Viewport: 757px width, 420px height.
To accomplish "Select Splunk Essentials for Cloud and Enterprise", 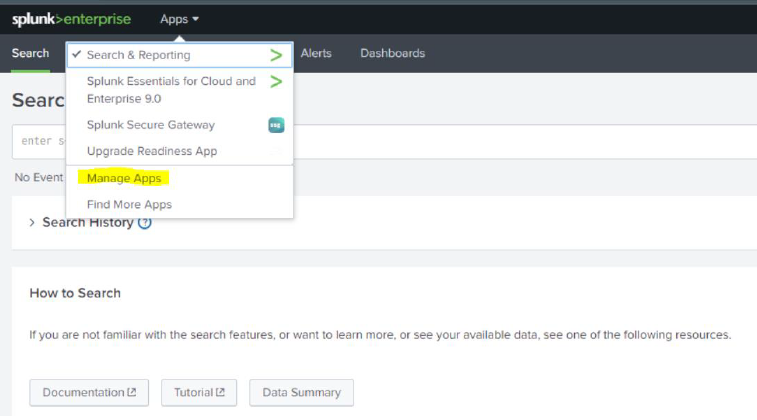I will pyautogui.click(x=171, y=90).
